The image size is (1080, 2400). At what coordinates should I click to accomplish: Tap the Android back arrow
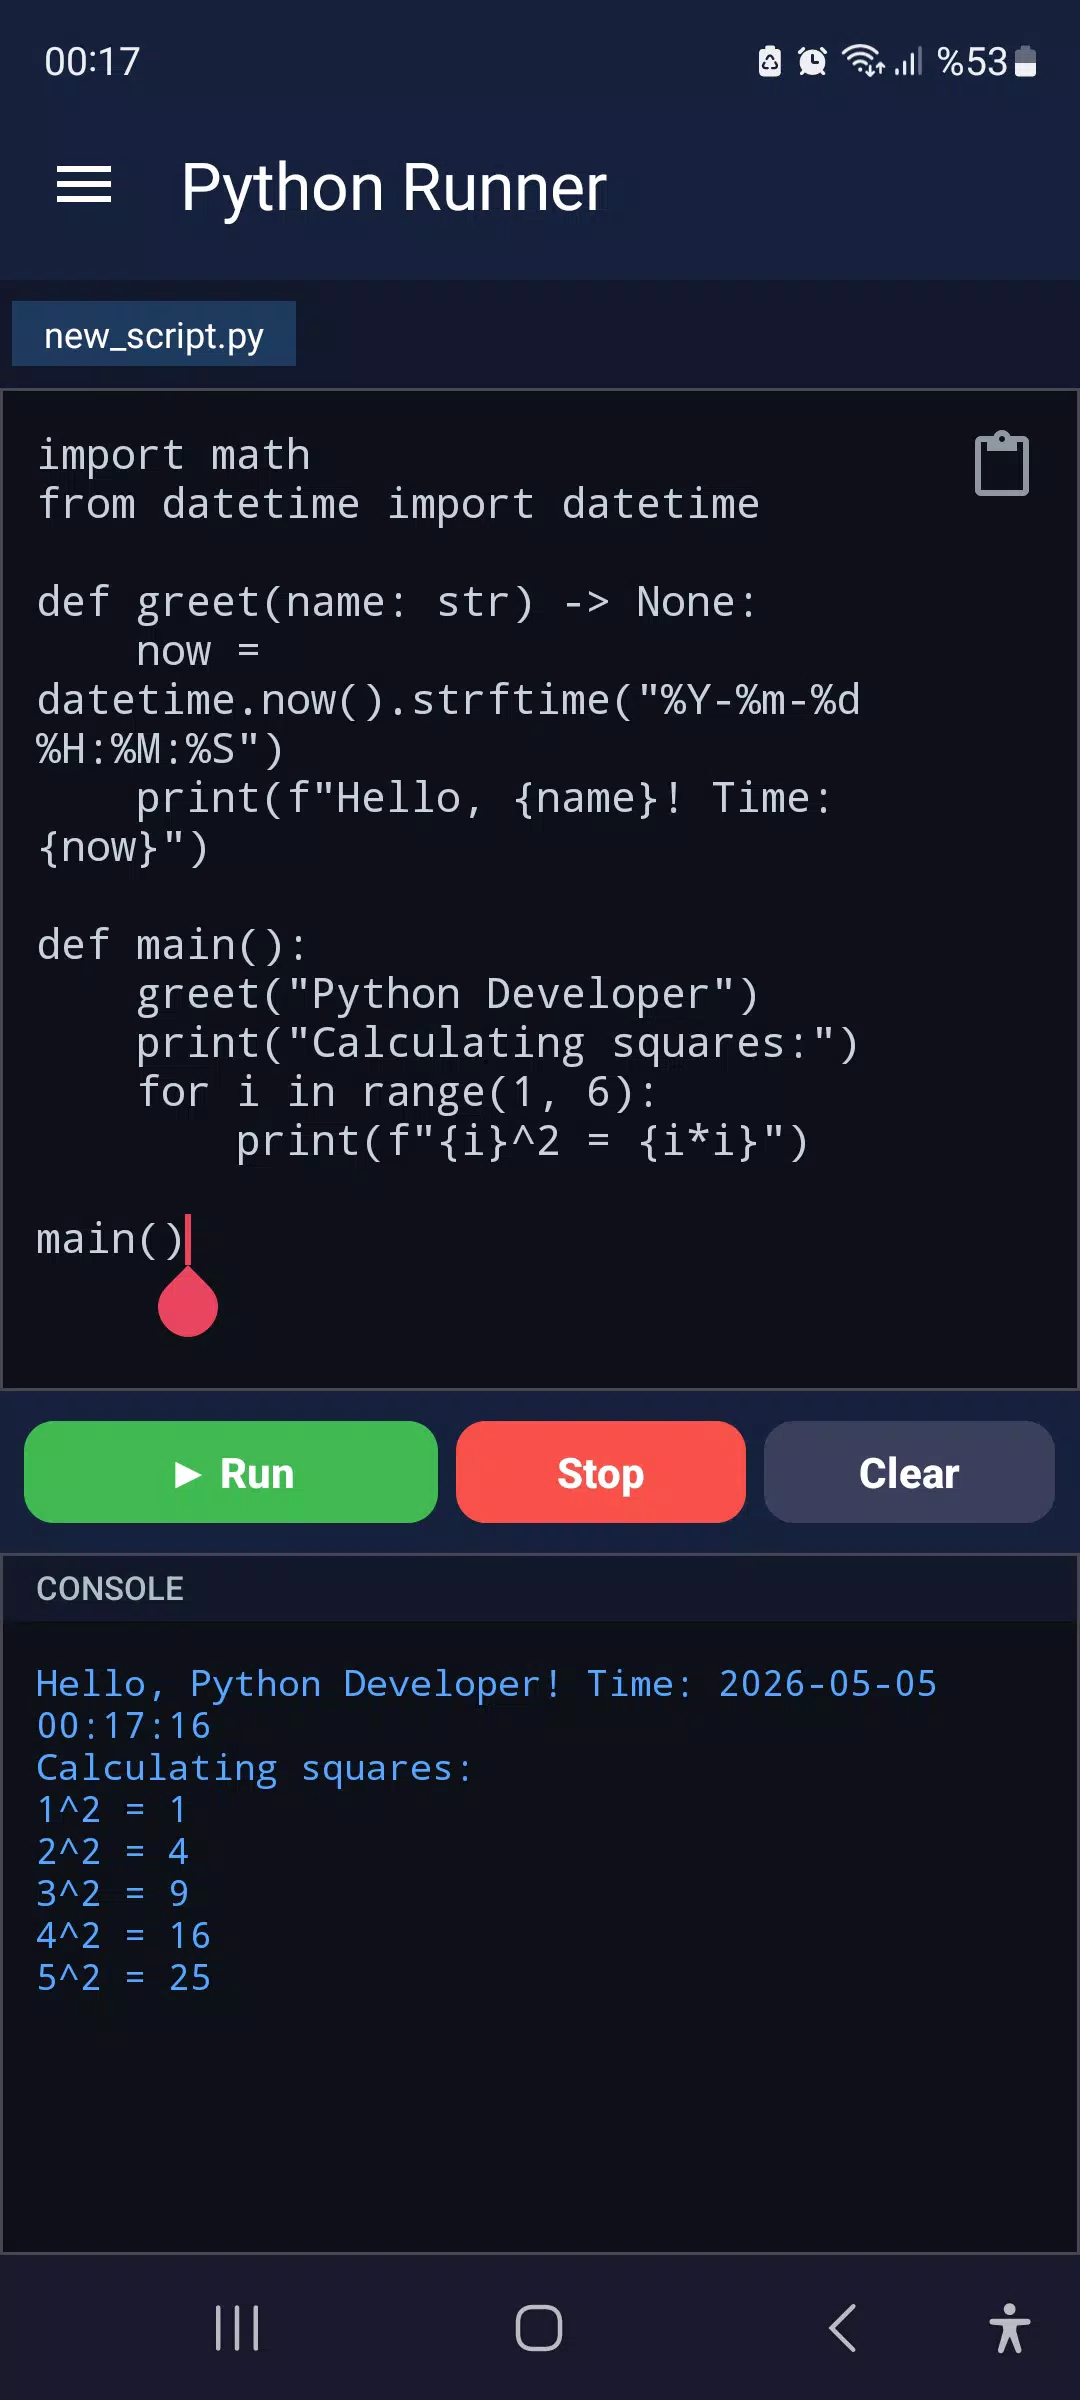[x=843, y=2328]
